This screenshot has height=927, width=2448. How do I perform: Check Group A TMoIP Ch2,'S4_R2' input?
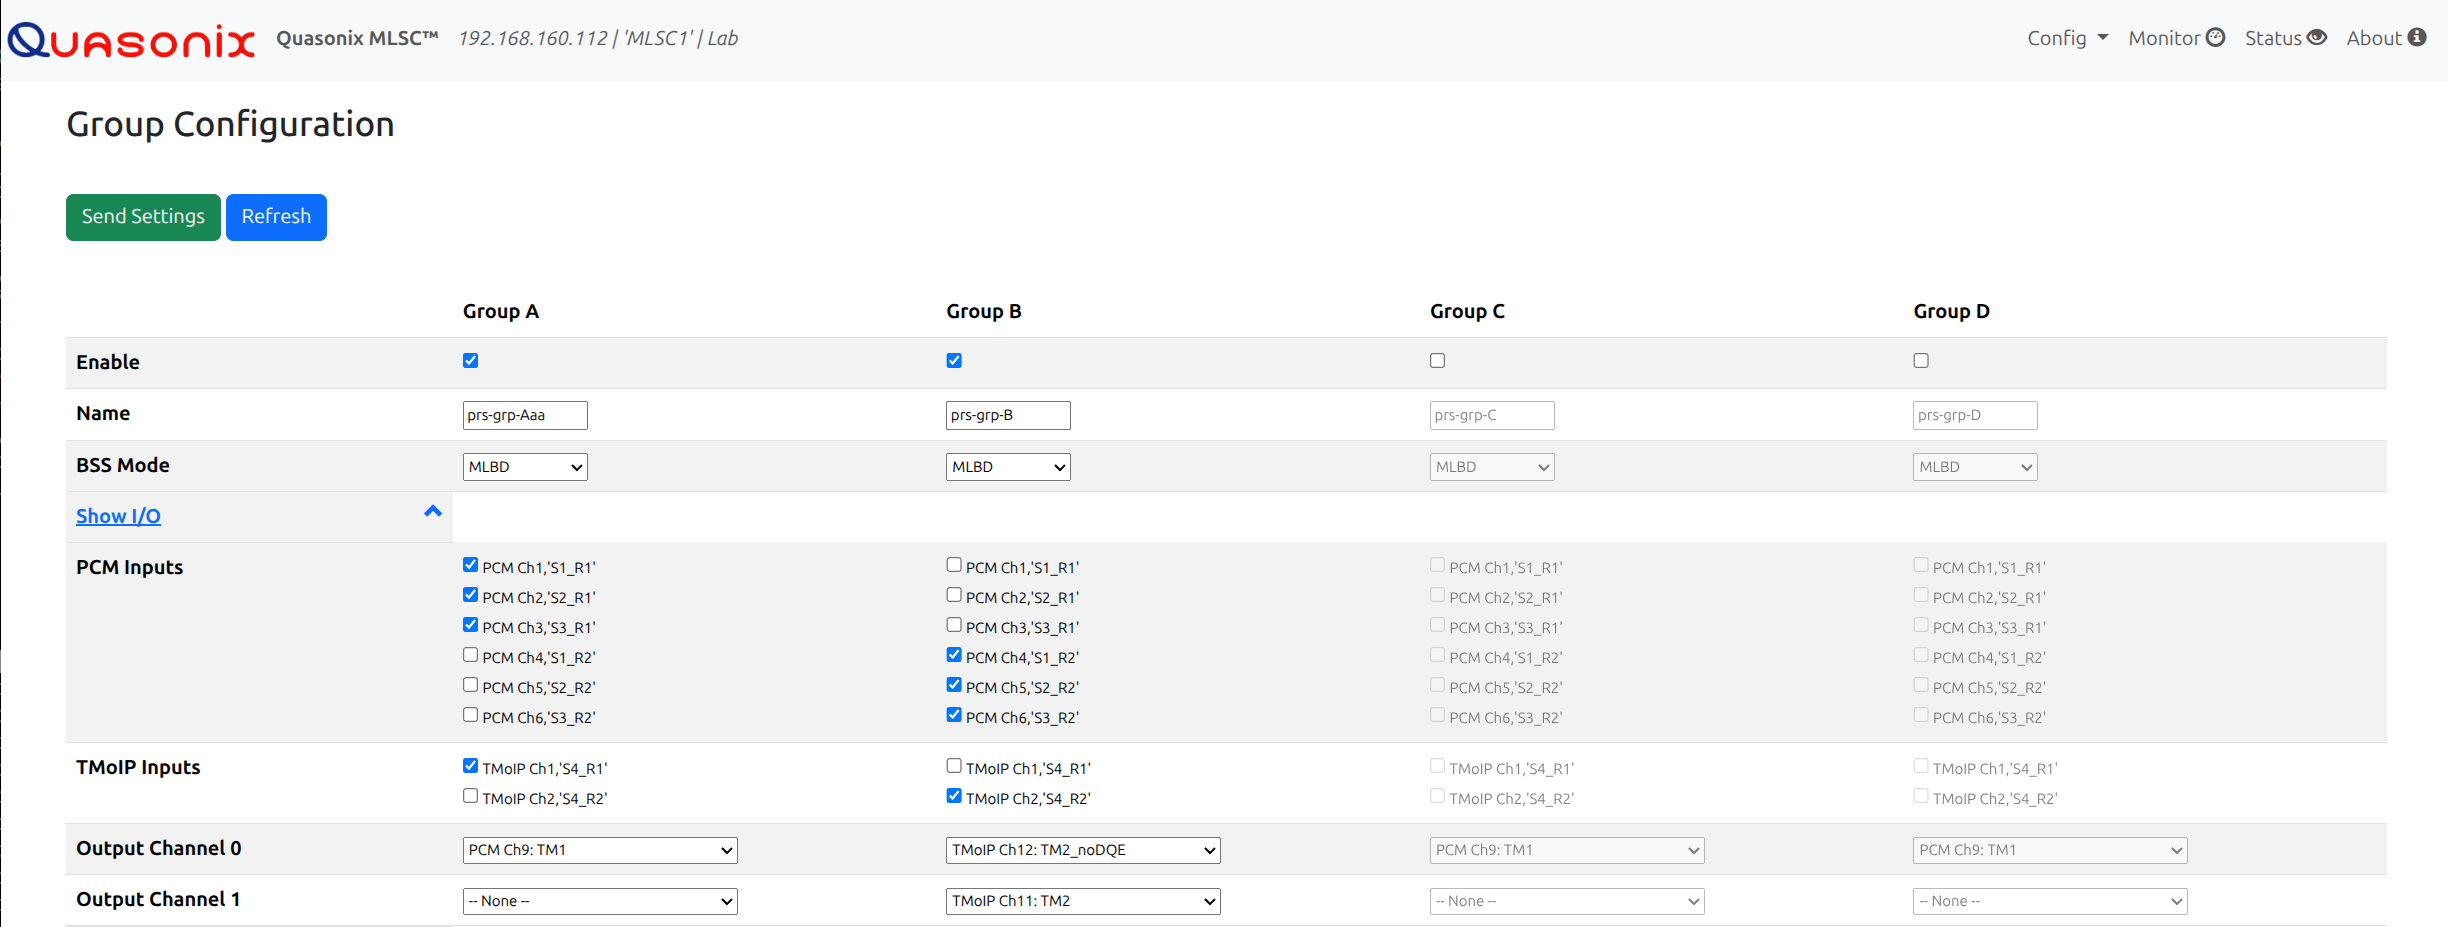click(470, 796)
